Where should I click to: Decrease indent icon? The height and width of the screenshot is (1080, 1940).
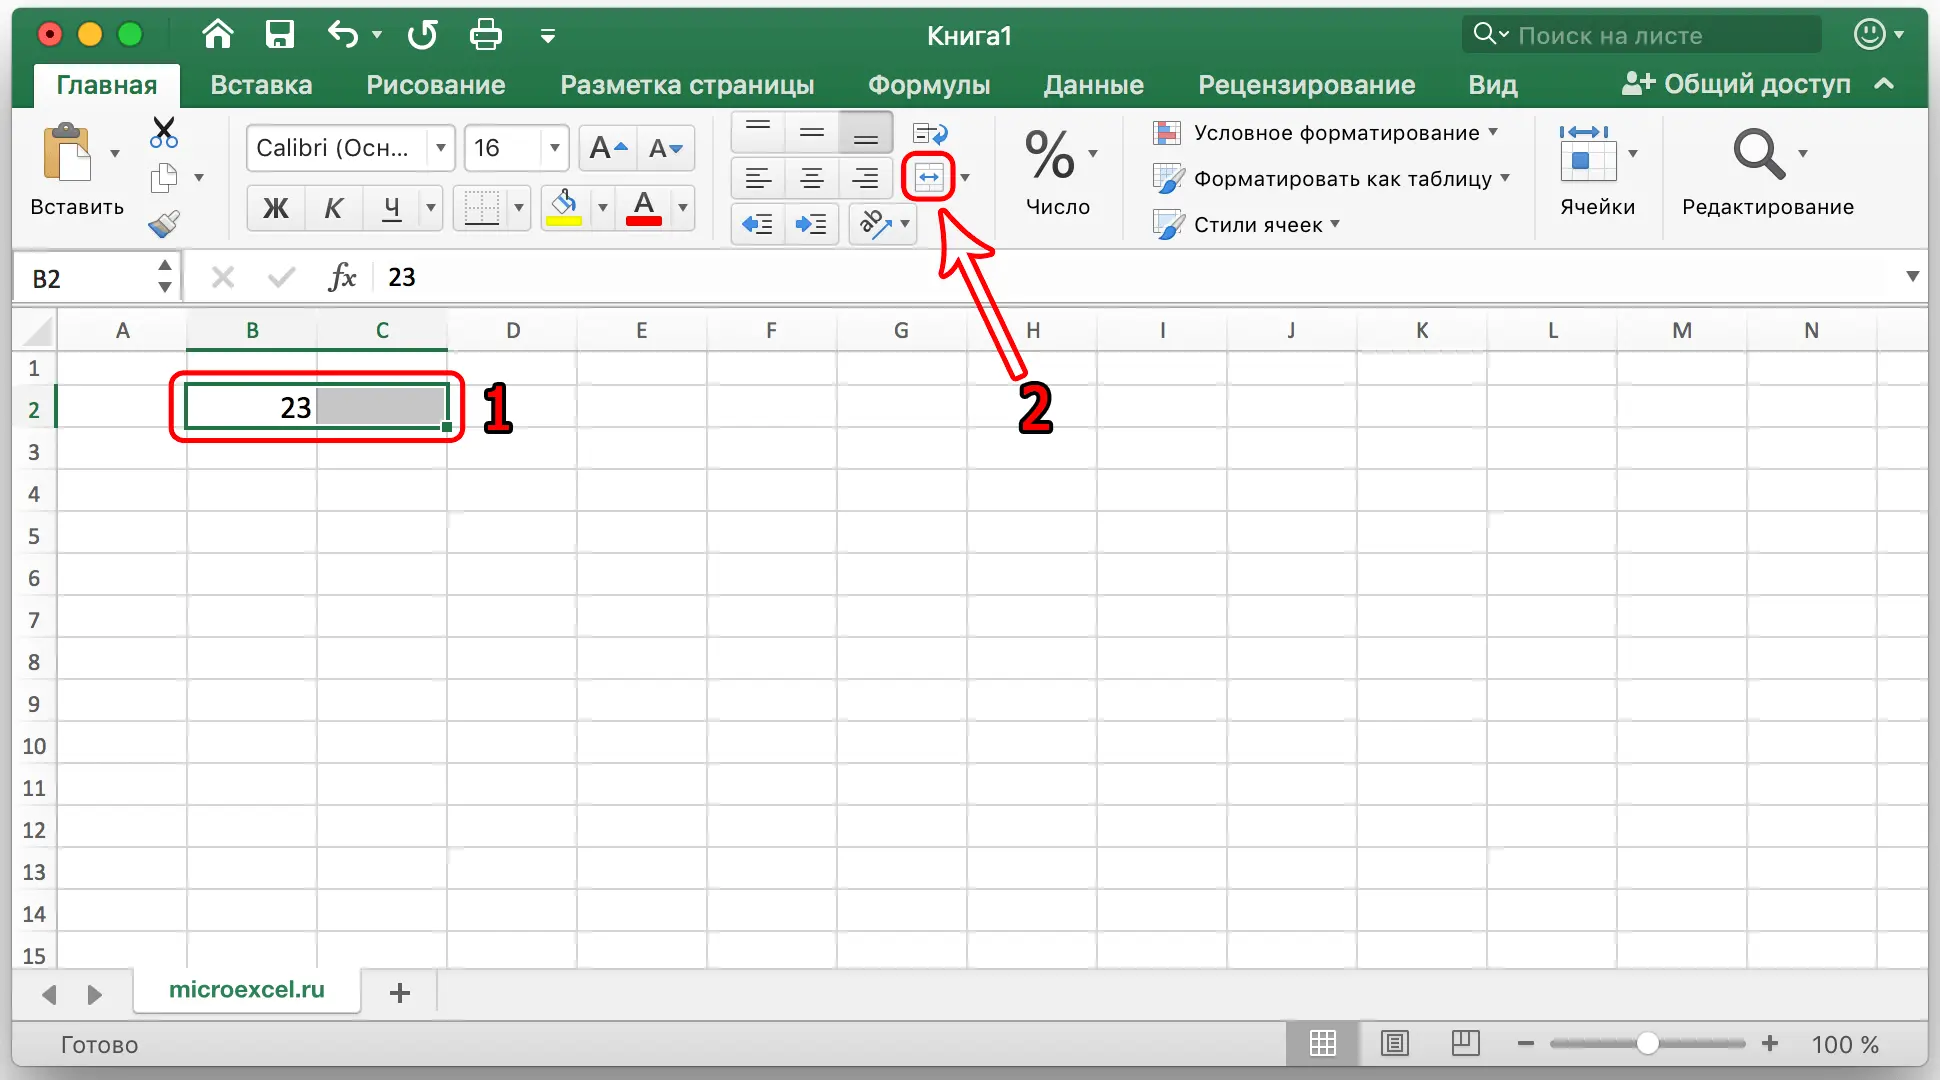[x=758, y=224]
